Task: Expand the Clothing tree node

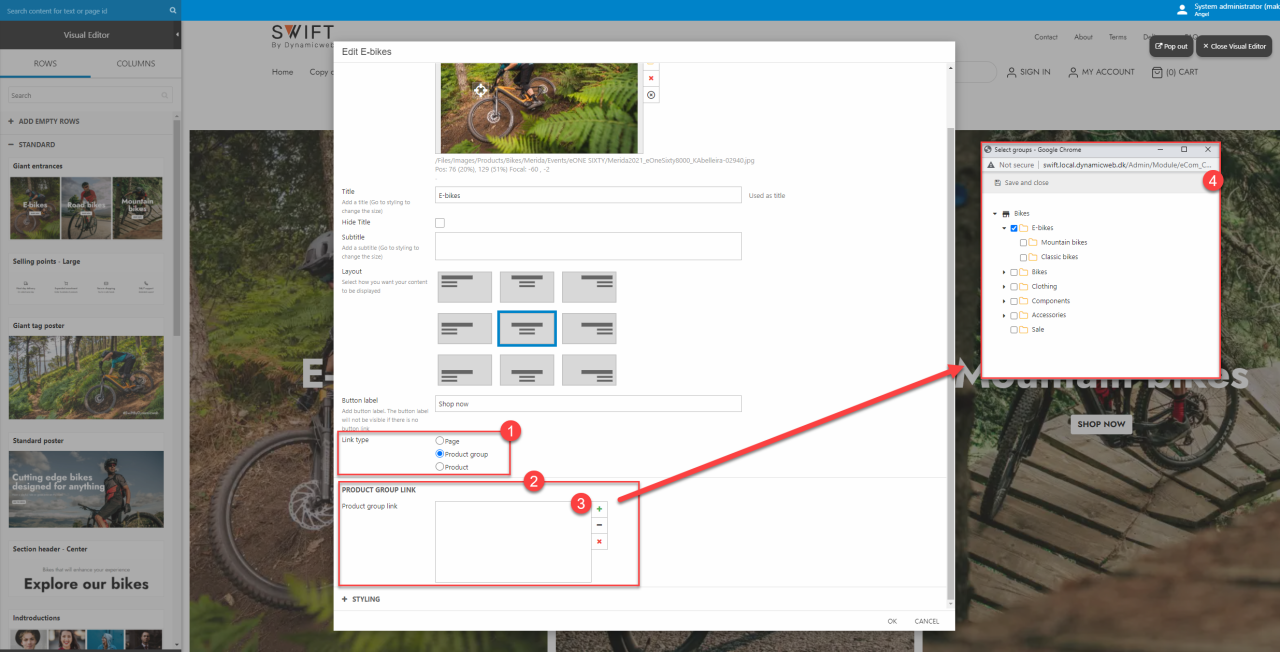Action: point(1004,287)
